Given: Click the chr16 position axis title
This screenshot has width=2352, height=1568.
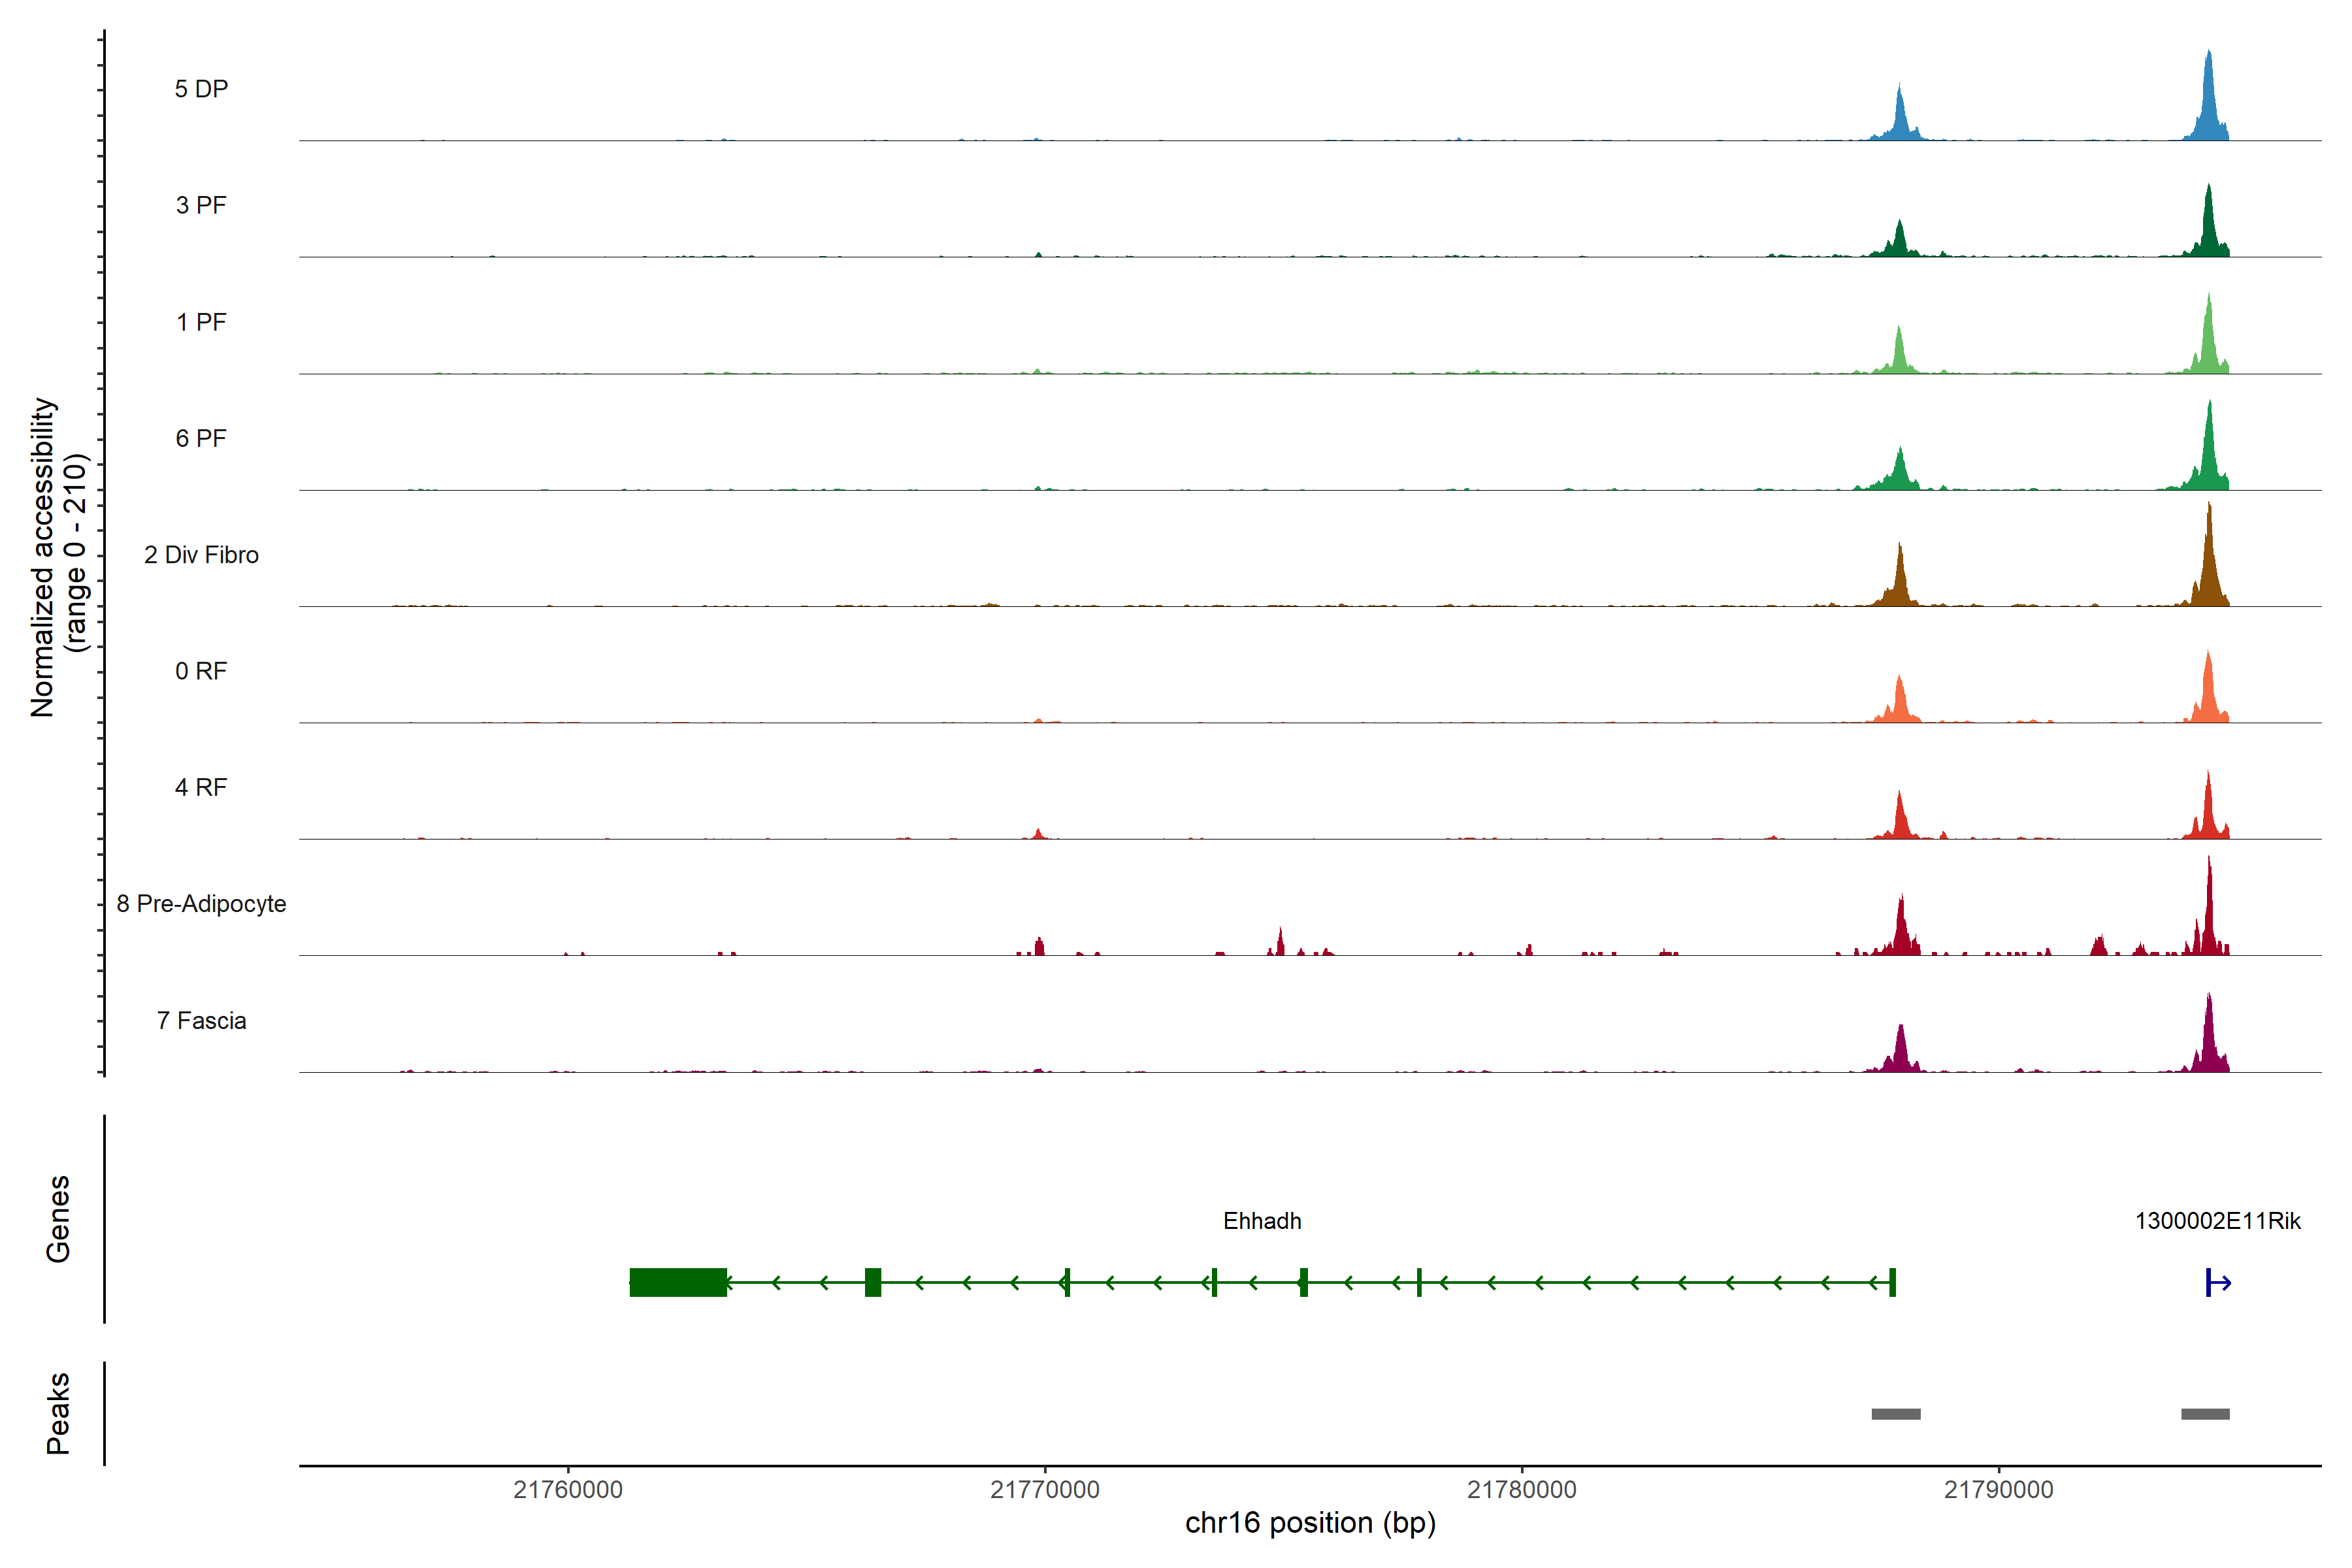Looking at the screenshot, I should (1310, 1523).
